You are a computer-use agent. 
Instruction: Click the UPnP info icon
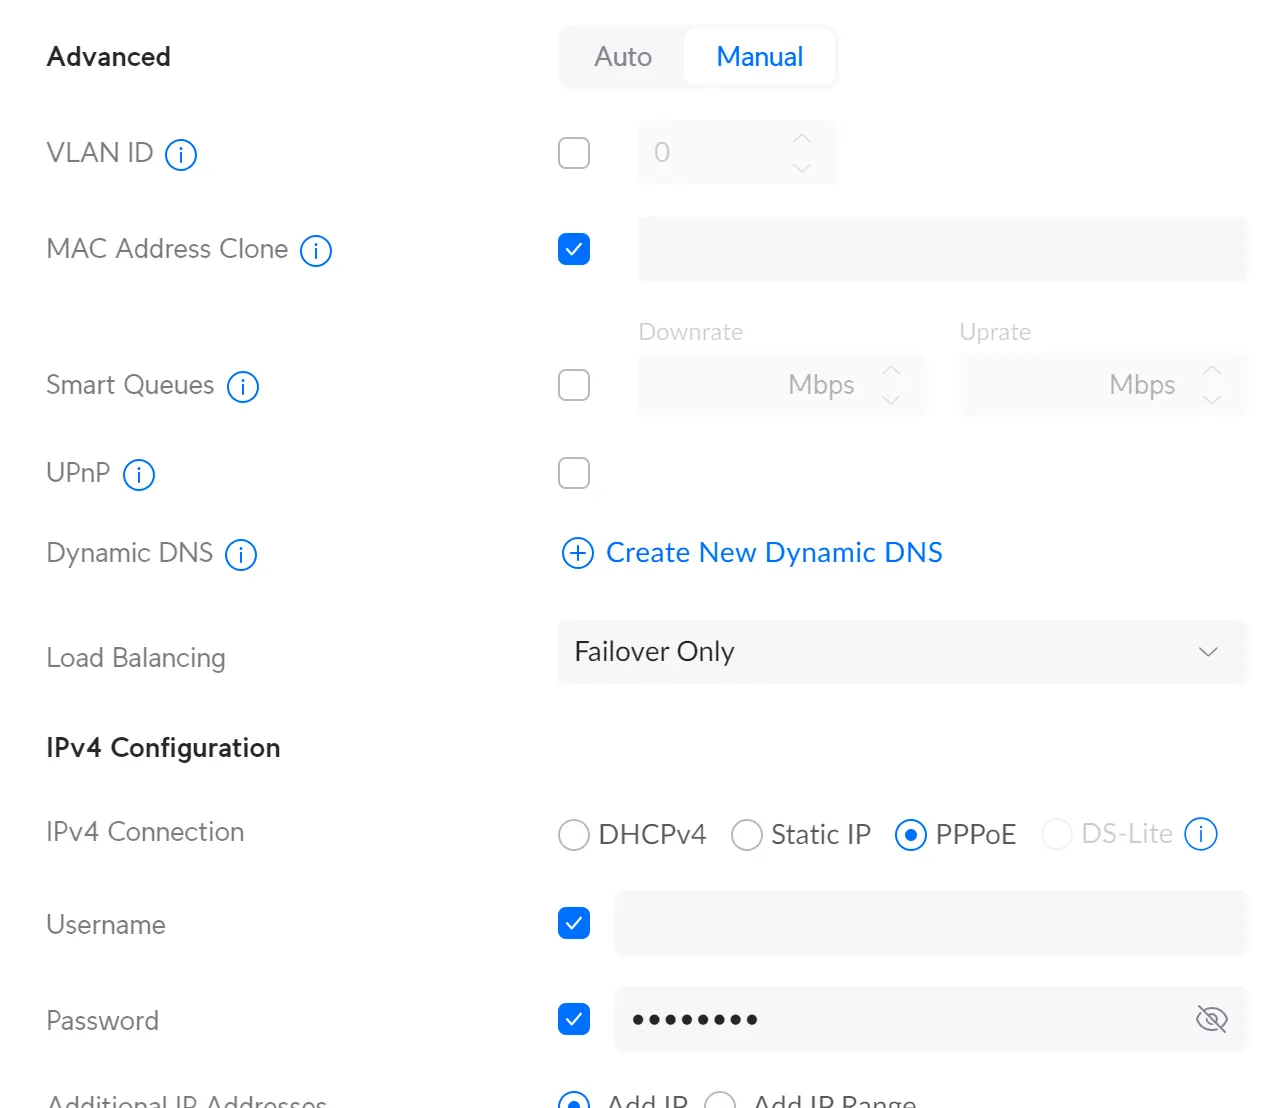pos(139,474)
